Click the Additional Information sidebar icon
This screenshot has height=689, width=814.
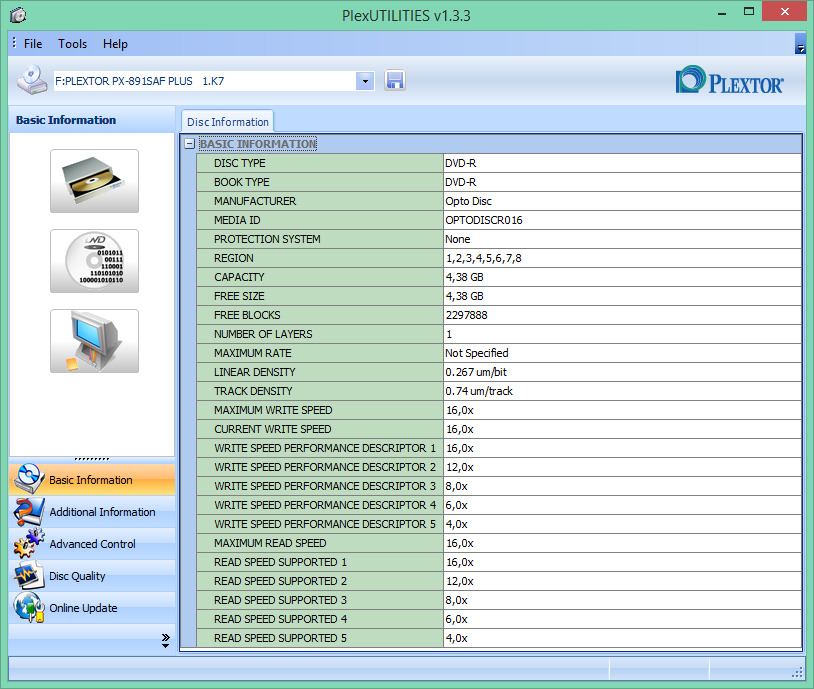point(29,512)
